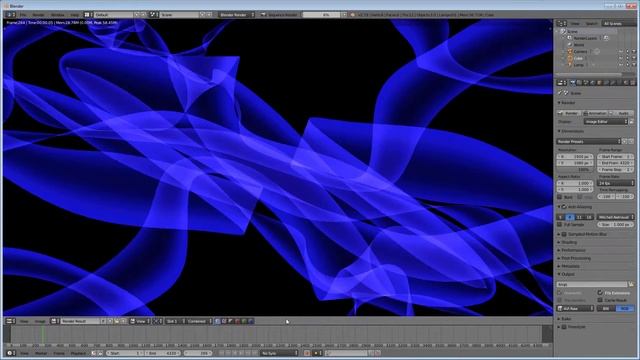This screenshot has width=640, height=360.
Task: Open the Render Presets dropdown
Action: coord(589,141)
